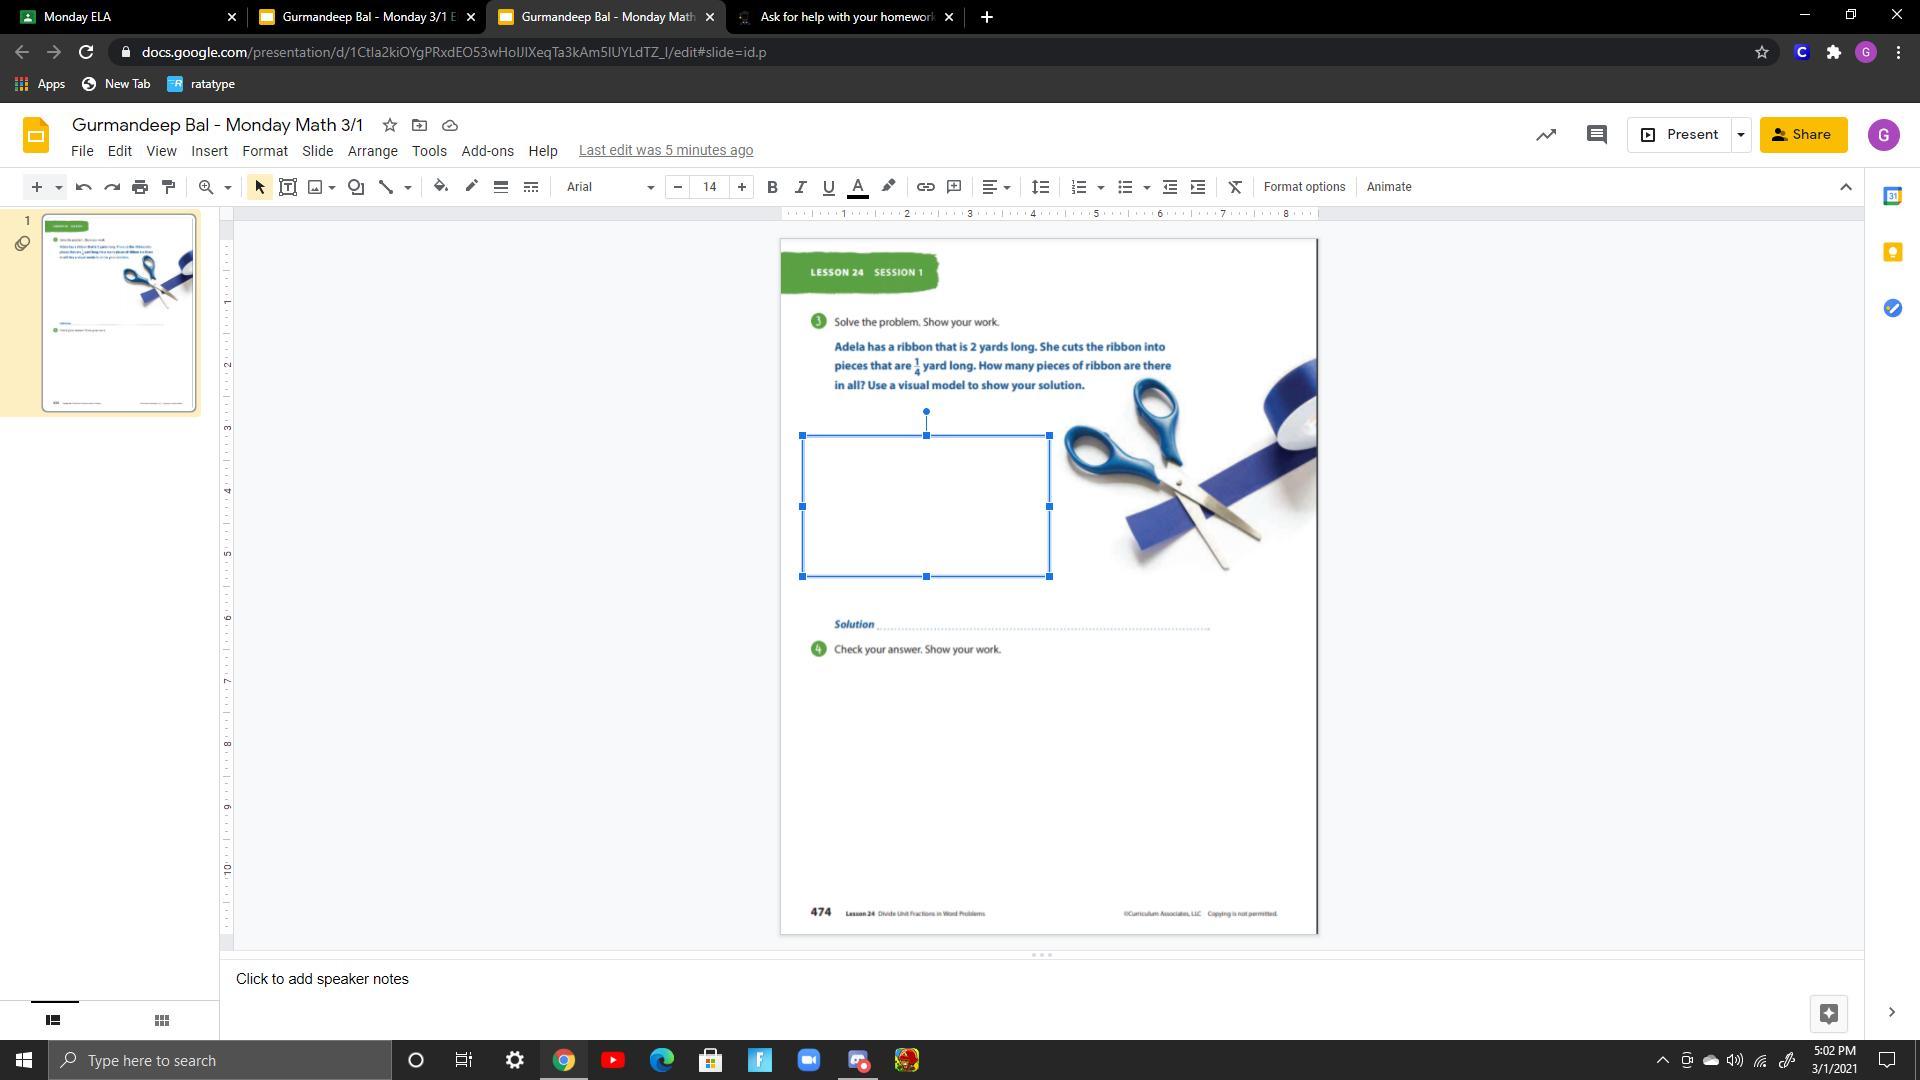Select the text box tool
The width and height of the screenshot is (1920, 1080).
pyautogui.click(x=288, y=187)
